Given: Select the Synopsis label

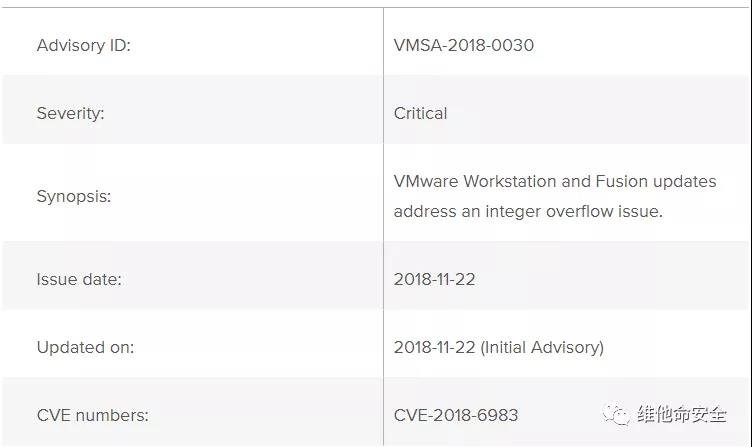Looking at the screenshot, I should pyautogui.click(x=74, y=196).
